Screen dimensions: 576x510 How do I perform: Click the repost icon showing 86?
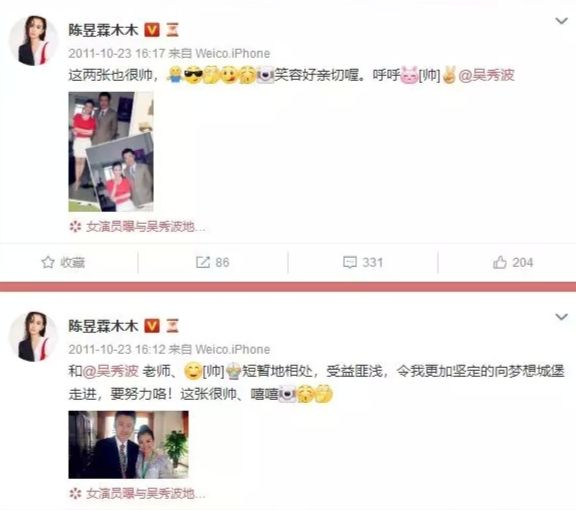tap(202, 262)
